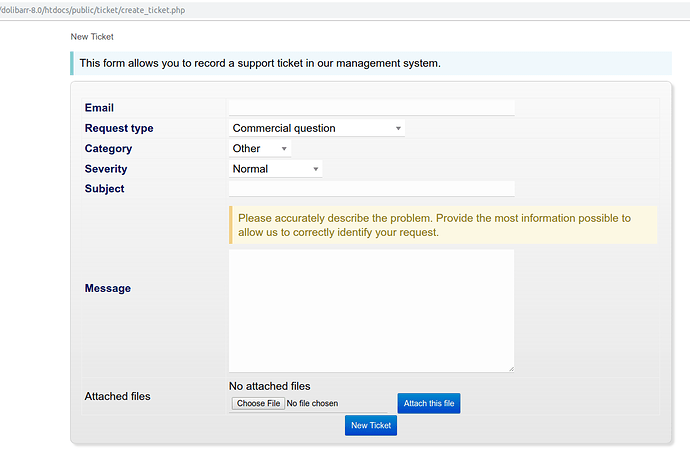Click the Subject text field
This screenshot has width=690, height=468.
pyautogui.click(x=371, y=189)
